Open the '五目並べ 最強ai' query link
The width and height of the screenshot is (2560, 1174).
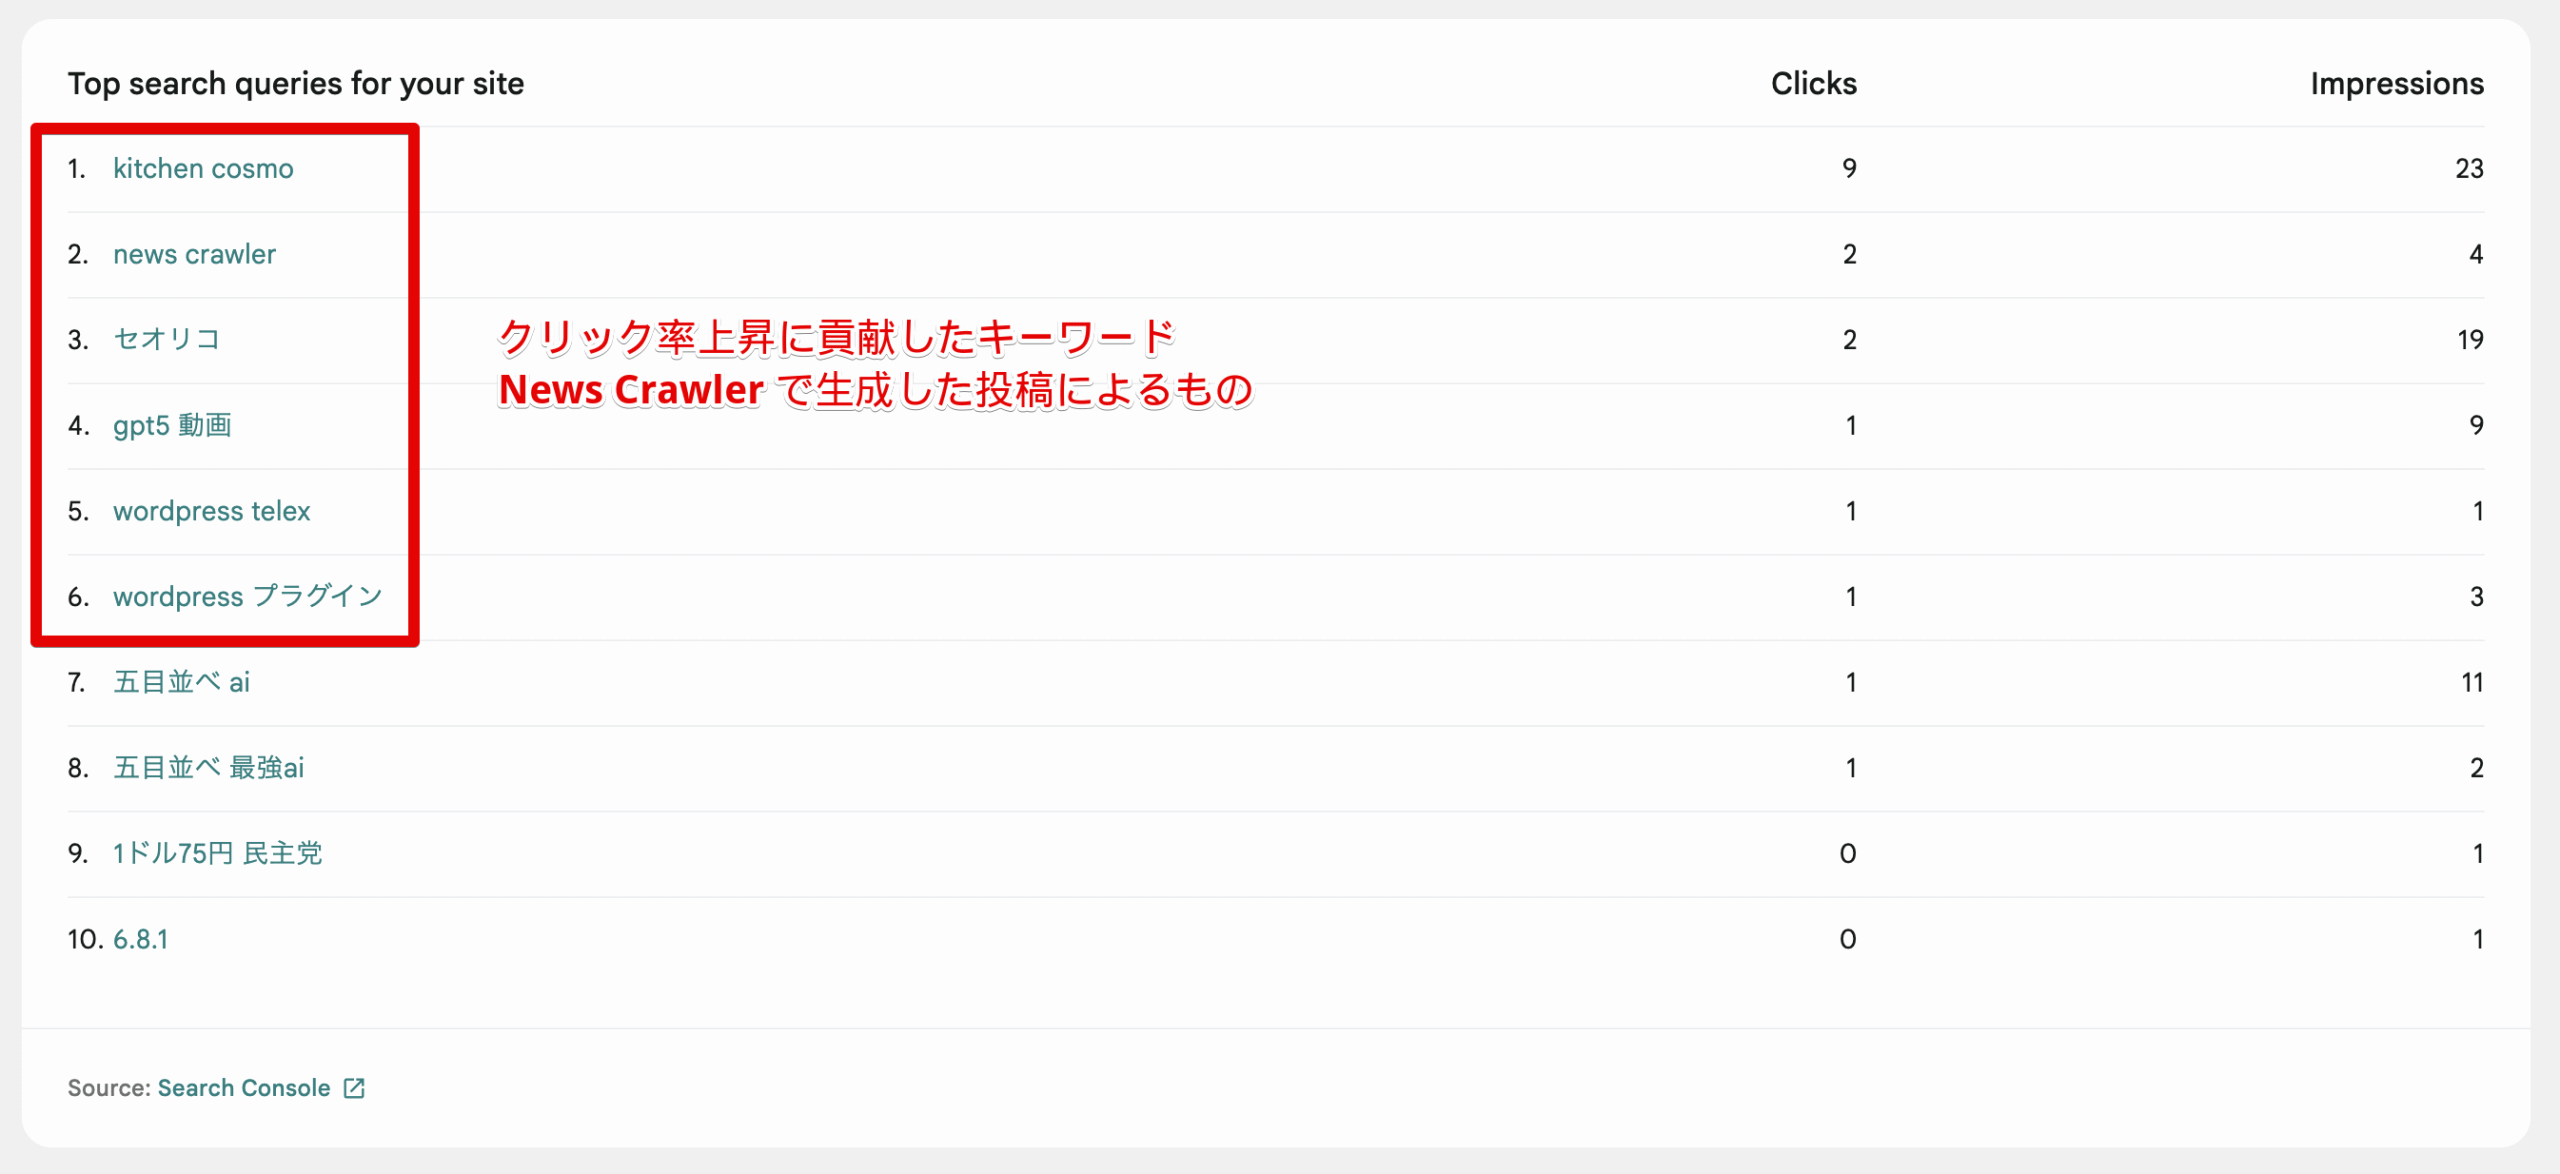tap(208, 767)
